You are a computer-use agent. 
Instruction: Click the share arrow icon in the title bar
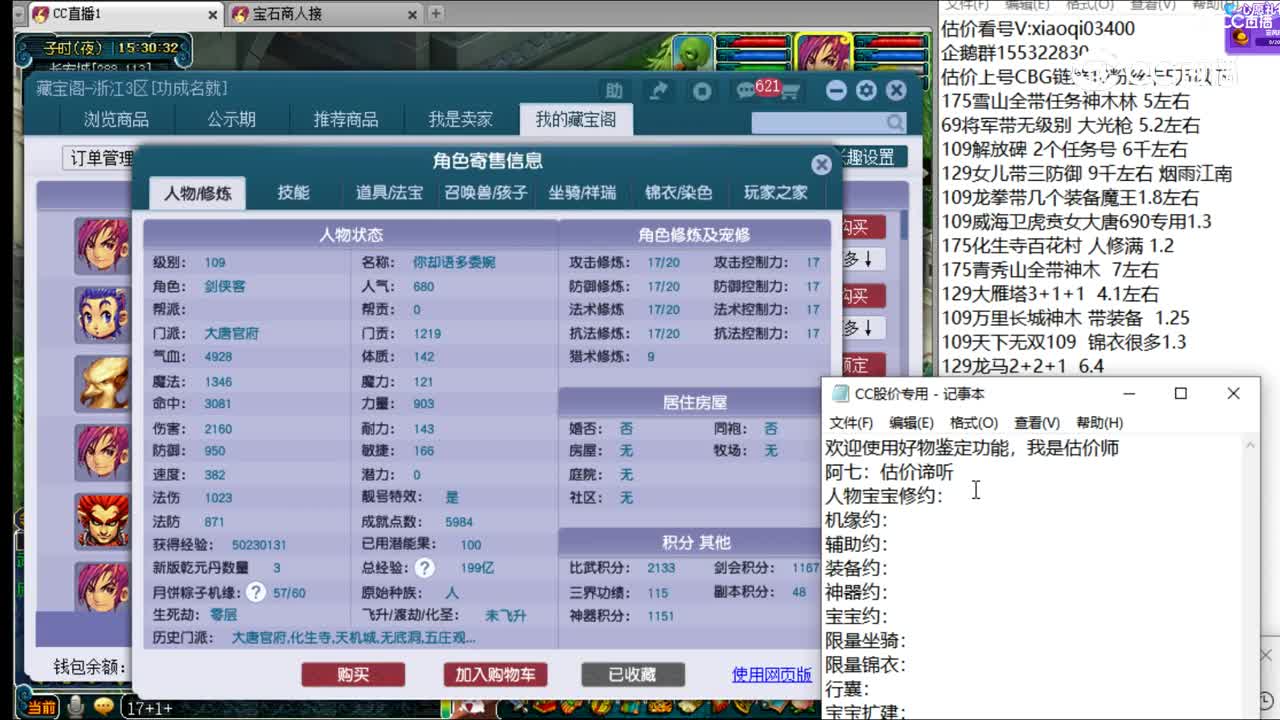pos(658,90)
